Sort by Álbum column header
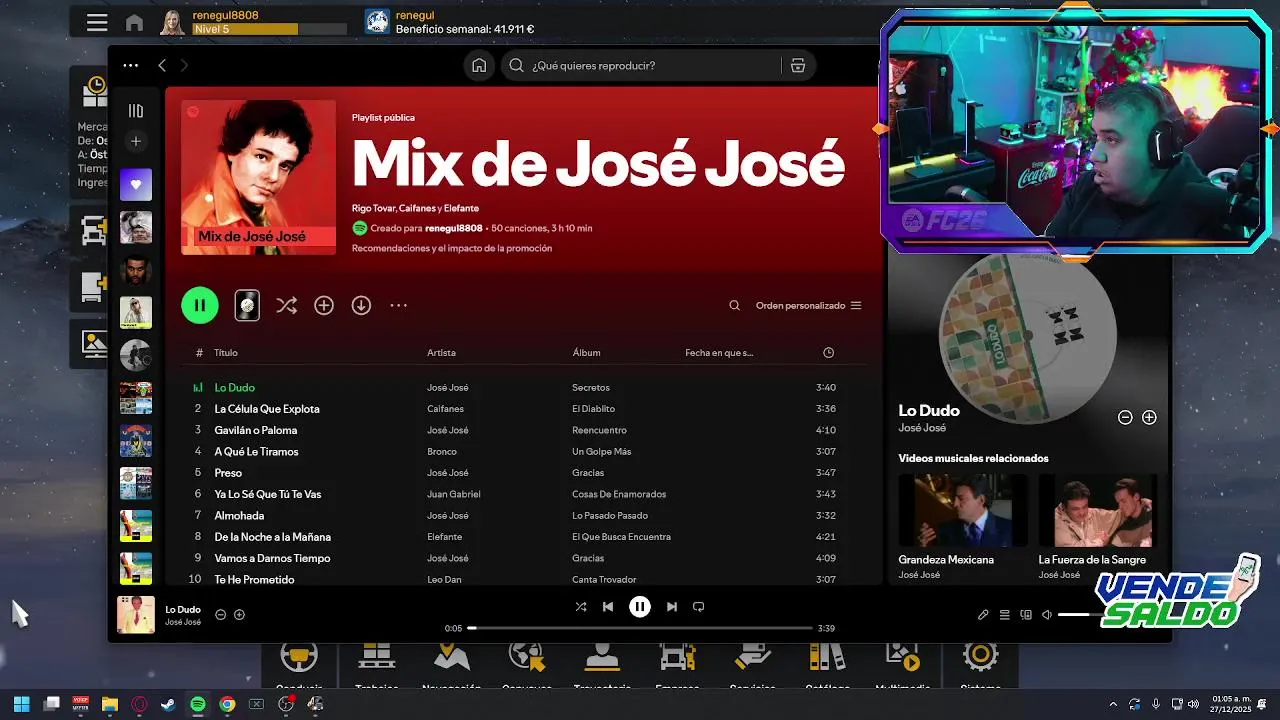1280x720 pixels. tap(586, 353)
